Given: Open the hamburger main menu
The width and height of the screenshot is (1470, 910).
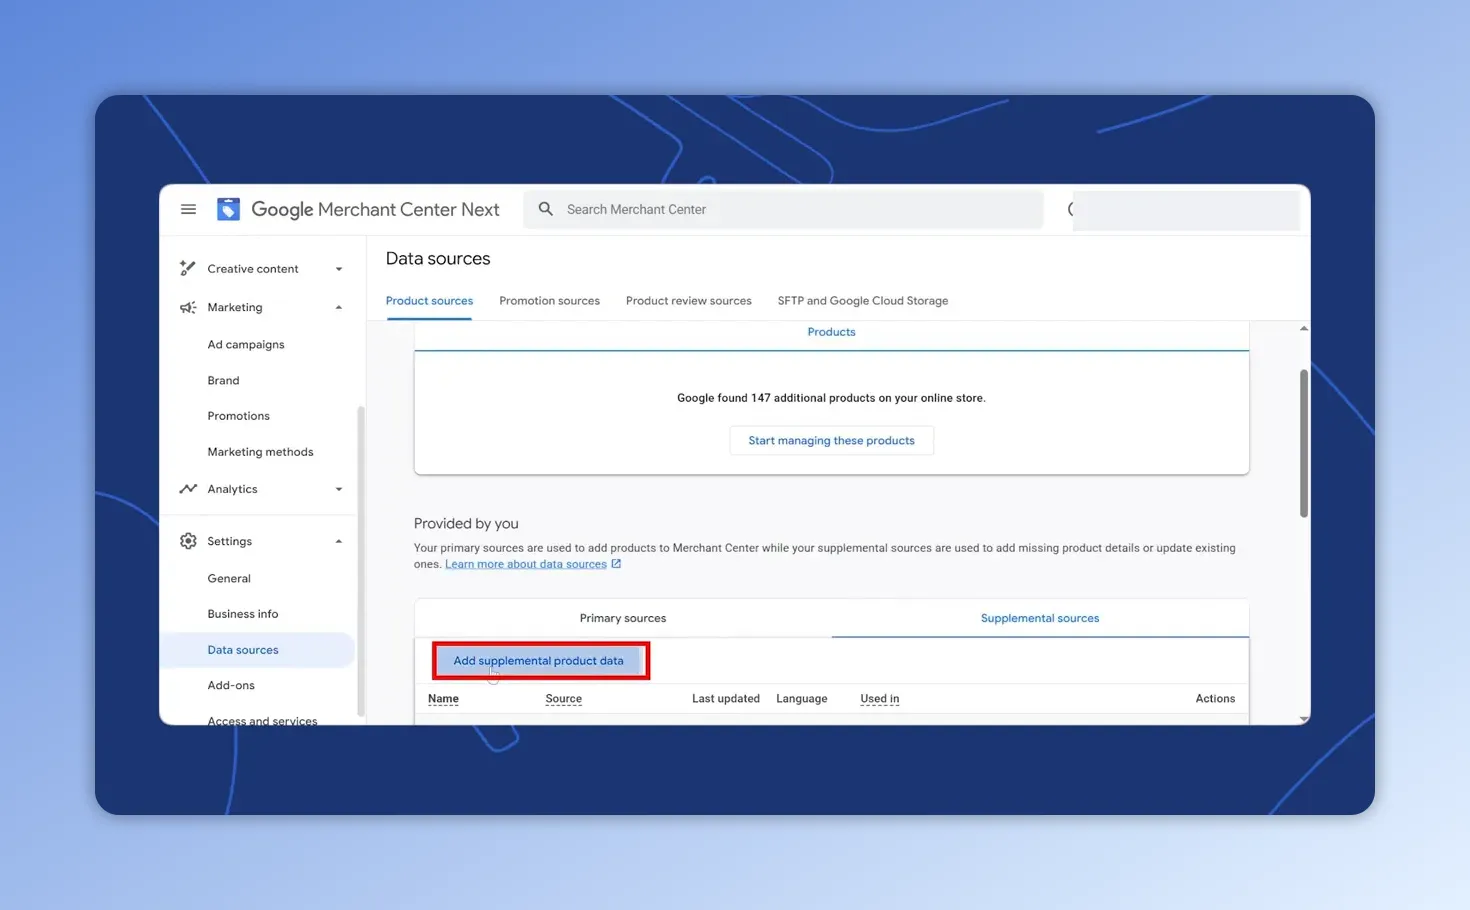Looking at the screenshot, I should click(x=188, y=209).
